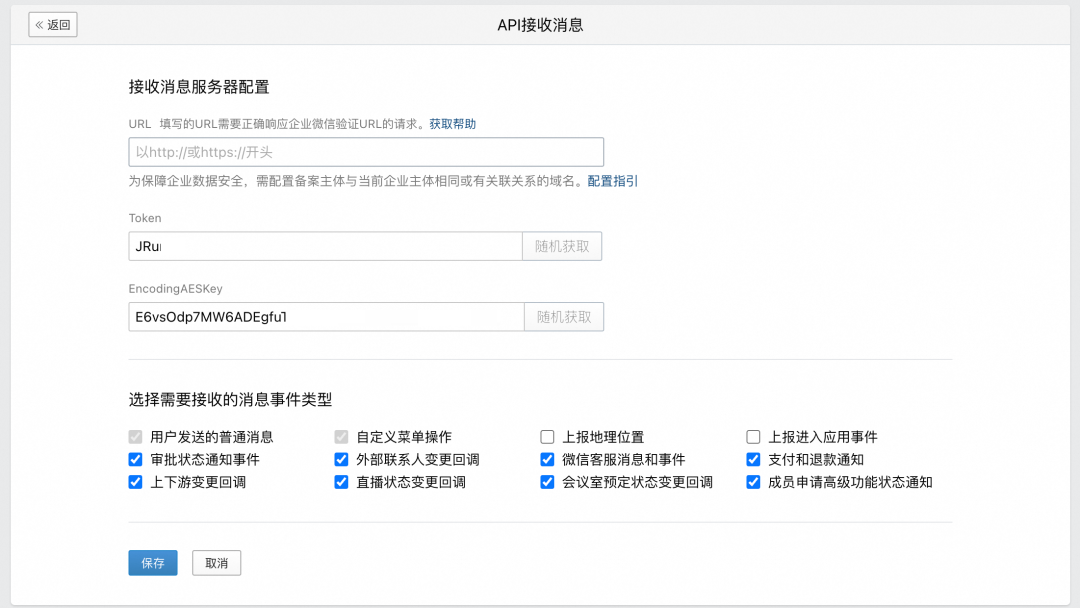The height and width of the screenshot is (608, 1080).
Task: Uncheck 审批状态通知事件
Action: pyautogui.click(x=136, y=459)
